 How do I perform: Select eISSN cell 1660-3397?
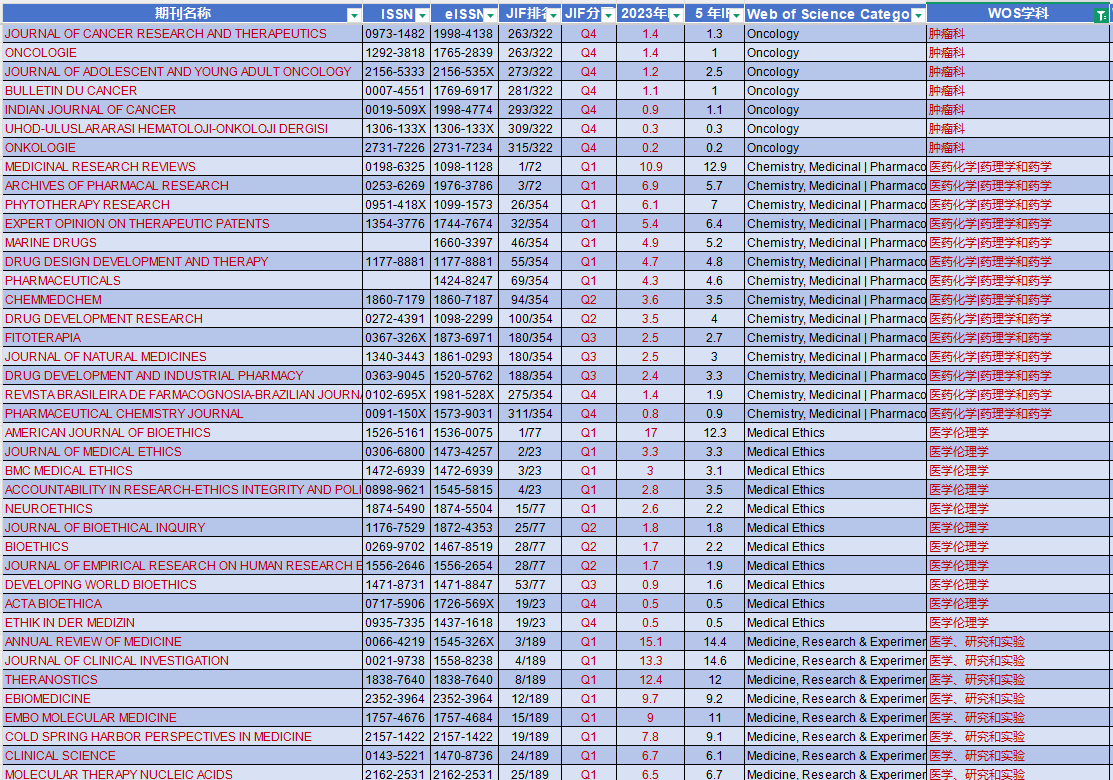click(x=464, y=243)
